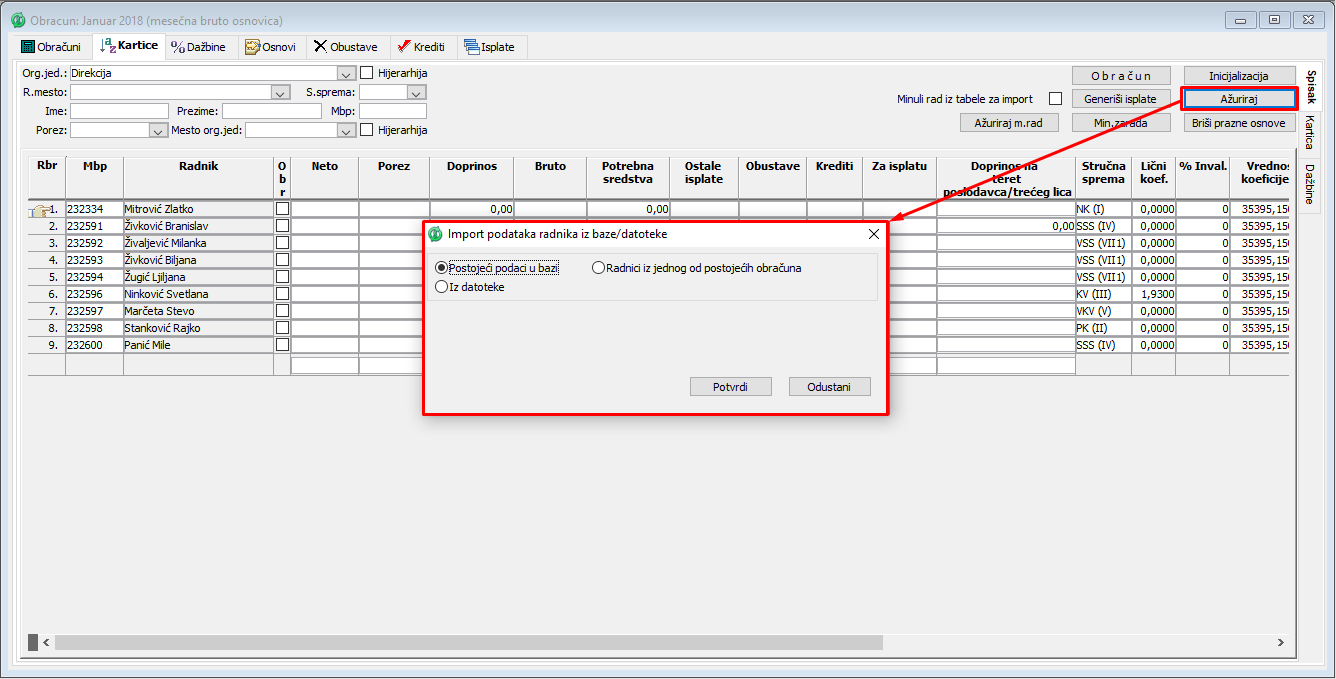Click the hand pointer row indicator icon
Viewport: 1336px width, 679px height.
(x=40, y=210)
